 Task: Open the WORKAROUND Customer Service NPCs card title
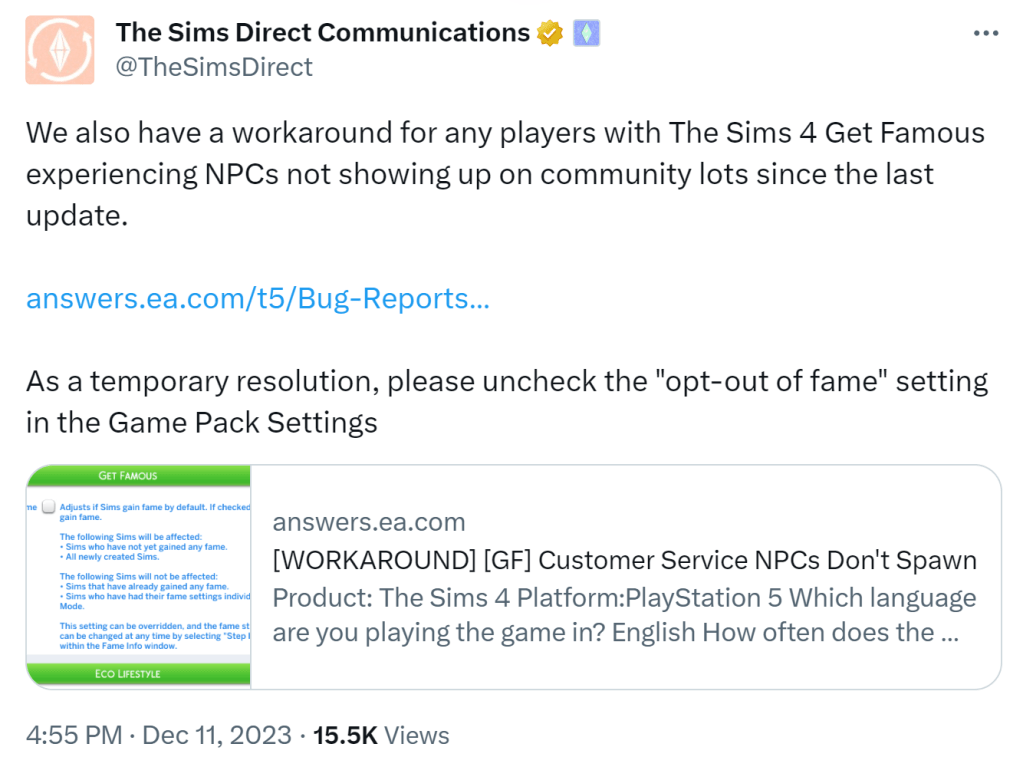coord(624,560)
